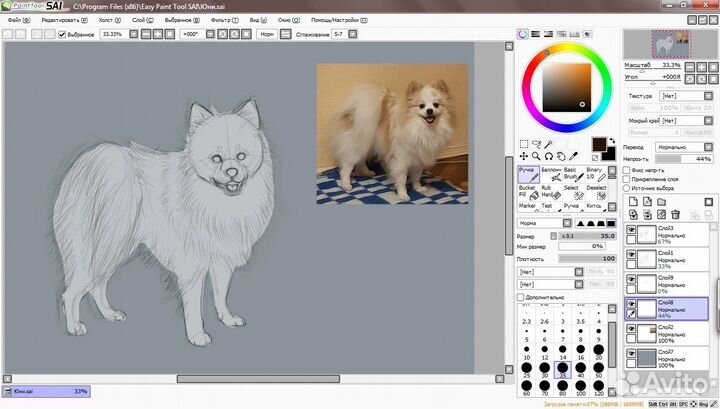Select the eyedropper color picker tool
Viewport: 720px width, 409px height.
click(575, 156)
